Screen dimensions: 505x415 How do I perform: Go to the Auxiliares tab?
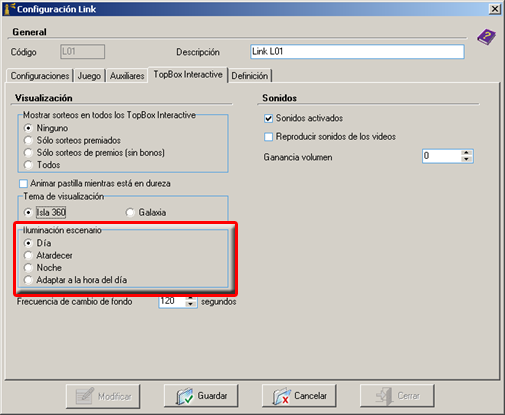click(x=127, y=76)
